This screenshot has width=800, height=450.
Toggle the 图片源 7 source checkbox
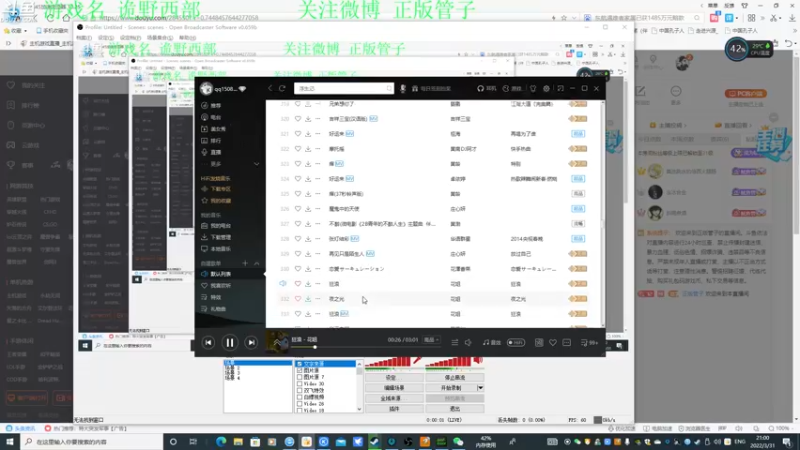tap(299, 377)
